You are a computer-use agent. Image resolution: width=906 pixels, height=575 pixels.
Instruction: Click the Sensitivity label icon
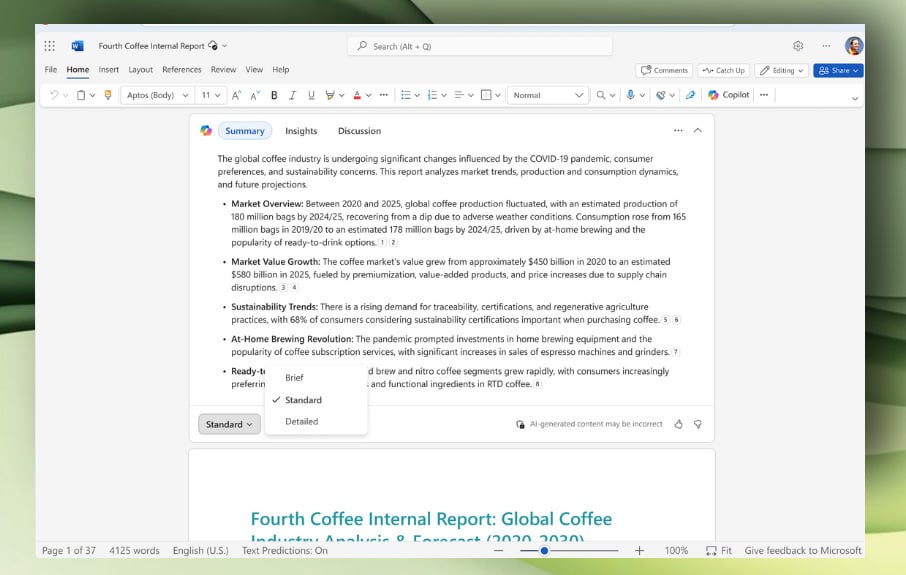(661, 95)
